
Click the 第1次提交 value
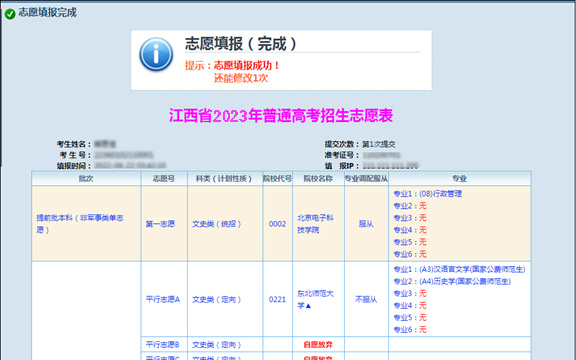379,144
